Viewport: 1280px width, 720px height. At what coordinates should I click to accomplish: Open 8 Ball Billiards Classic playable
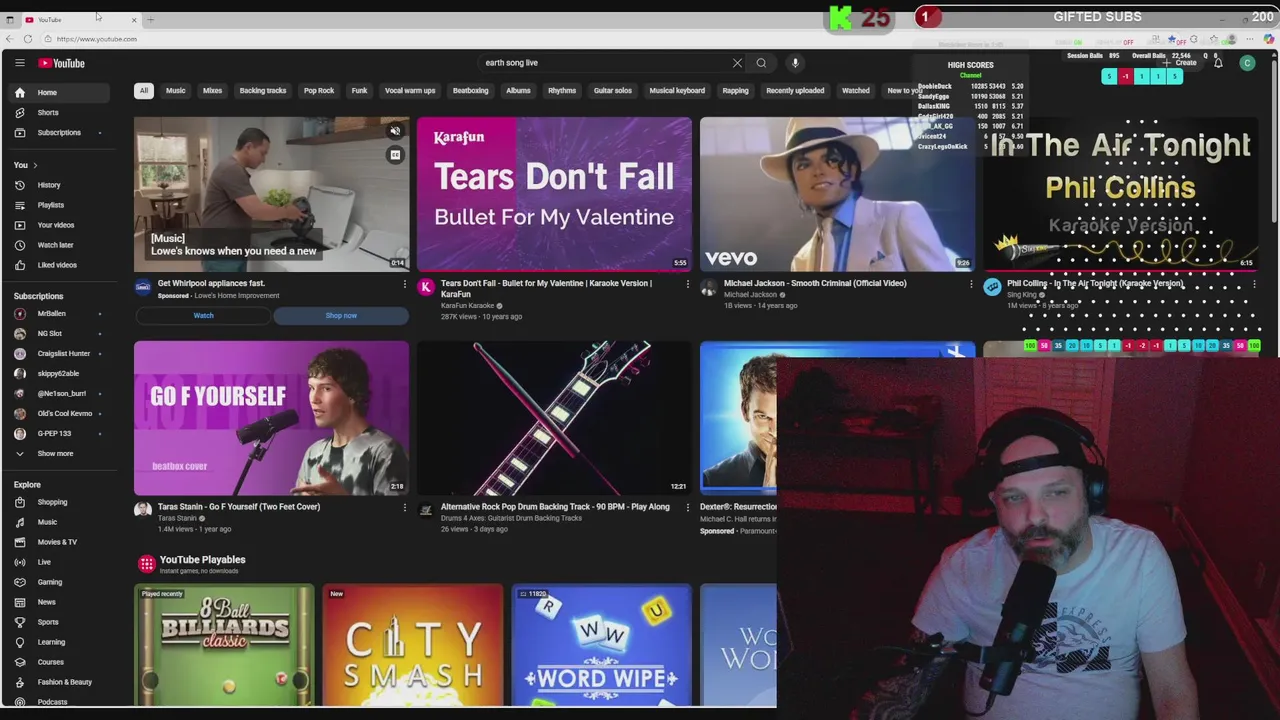point(224,645)
